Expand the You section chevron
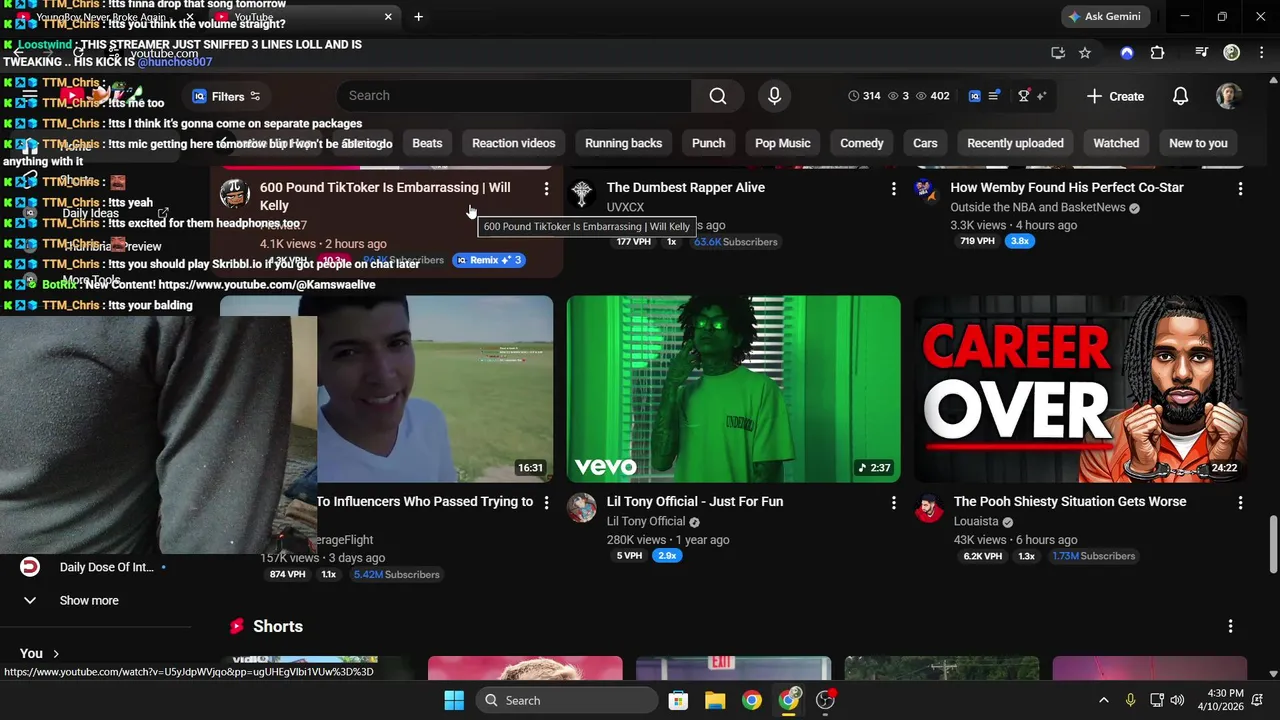The image size is (1280, 720). point(56,653)
